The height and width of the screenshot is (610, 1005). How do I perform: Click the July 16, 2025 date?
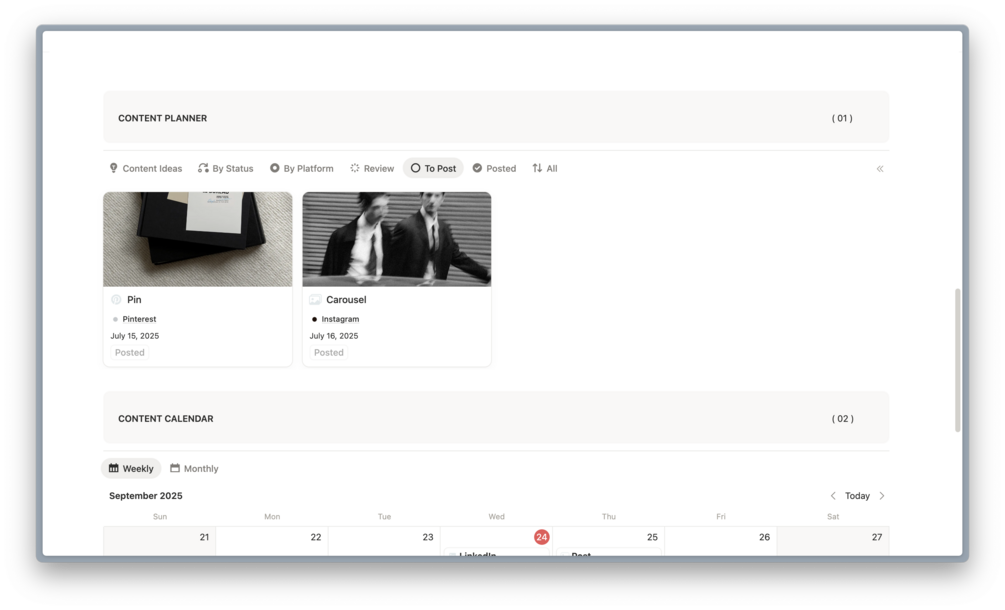pos(334,336)
